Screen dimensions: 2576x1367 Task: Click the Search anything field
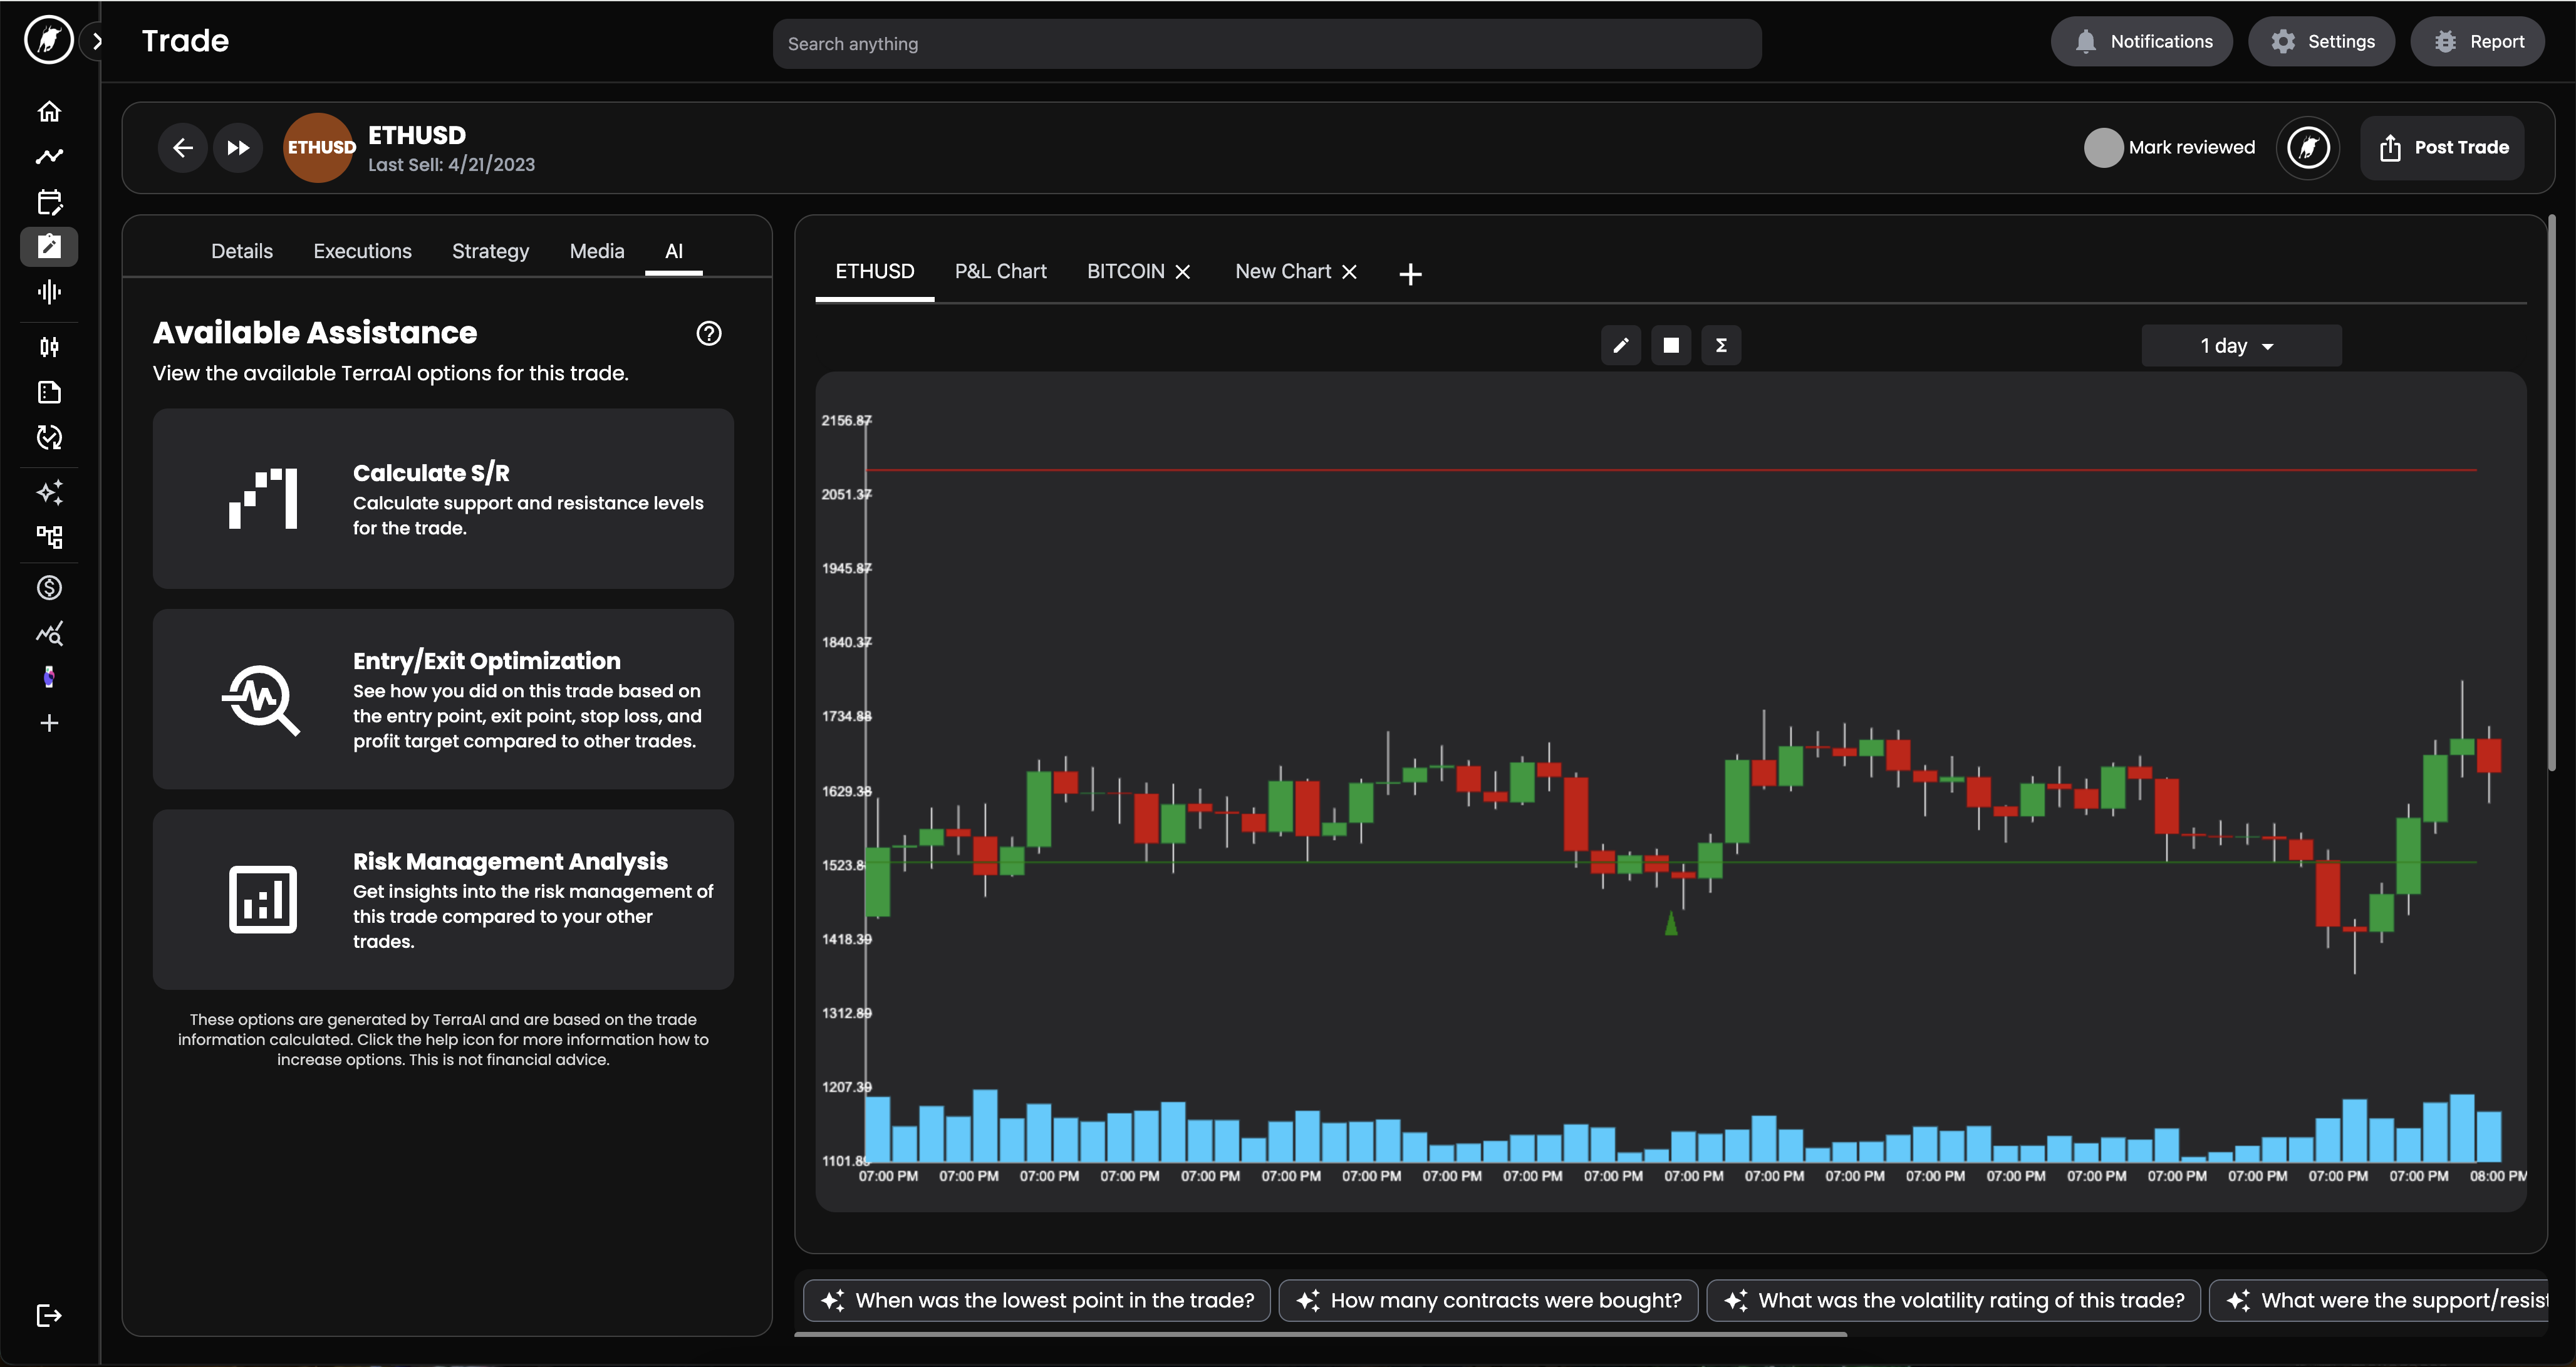[x=1266, y=43]
